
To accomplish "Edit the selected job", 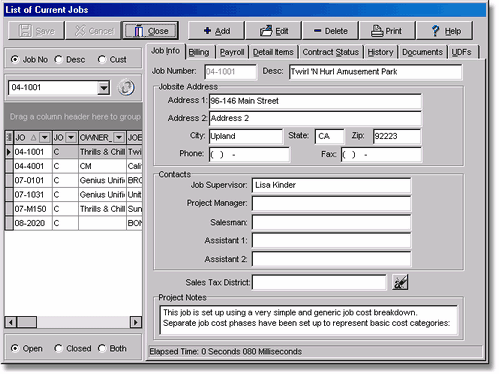I will pyautogui.click(x=274, y=31).
